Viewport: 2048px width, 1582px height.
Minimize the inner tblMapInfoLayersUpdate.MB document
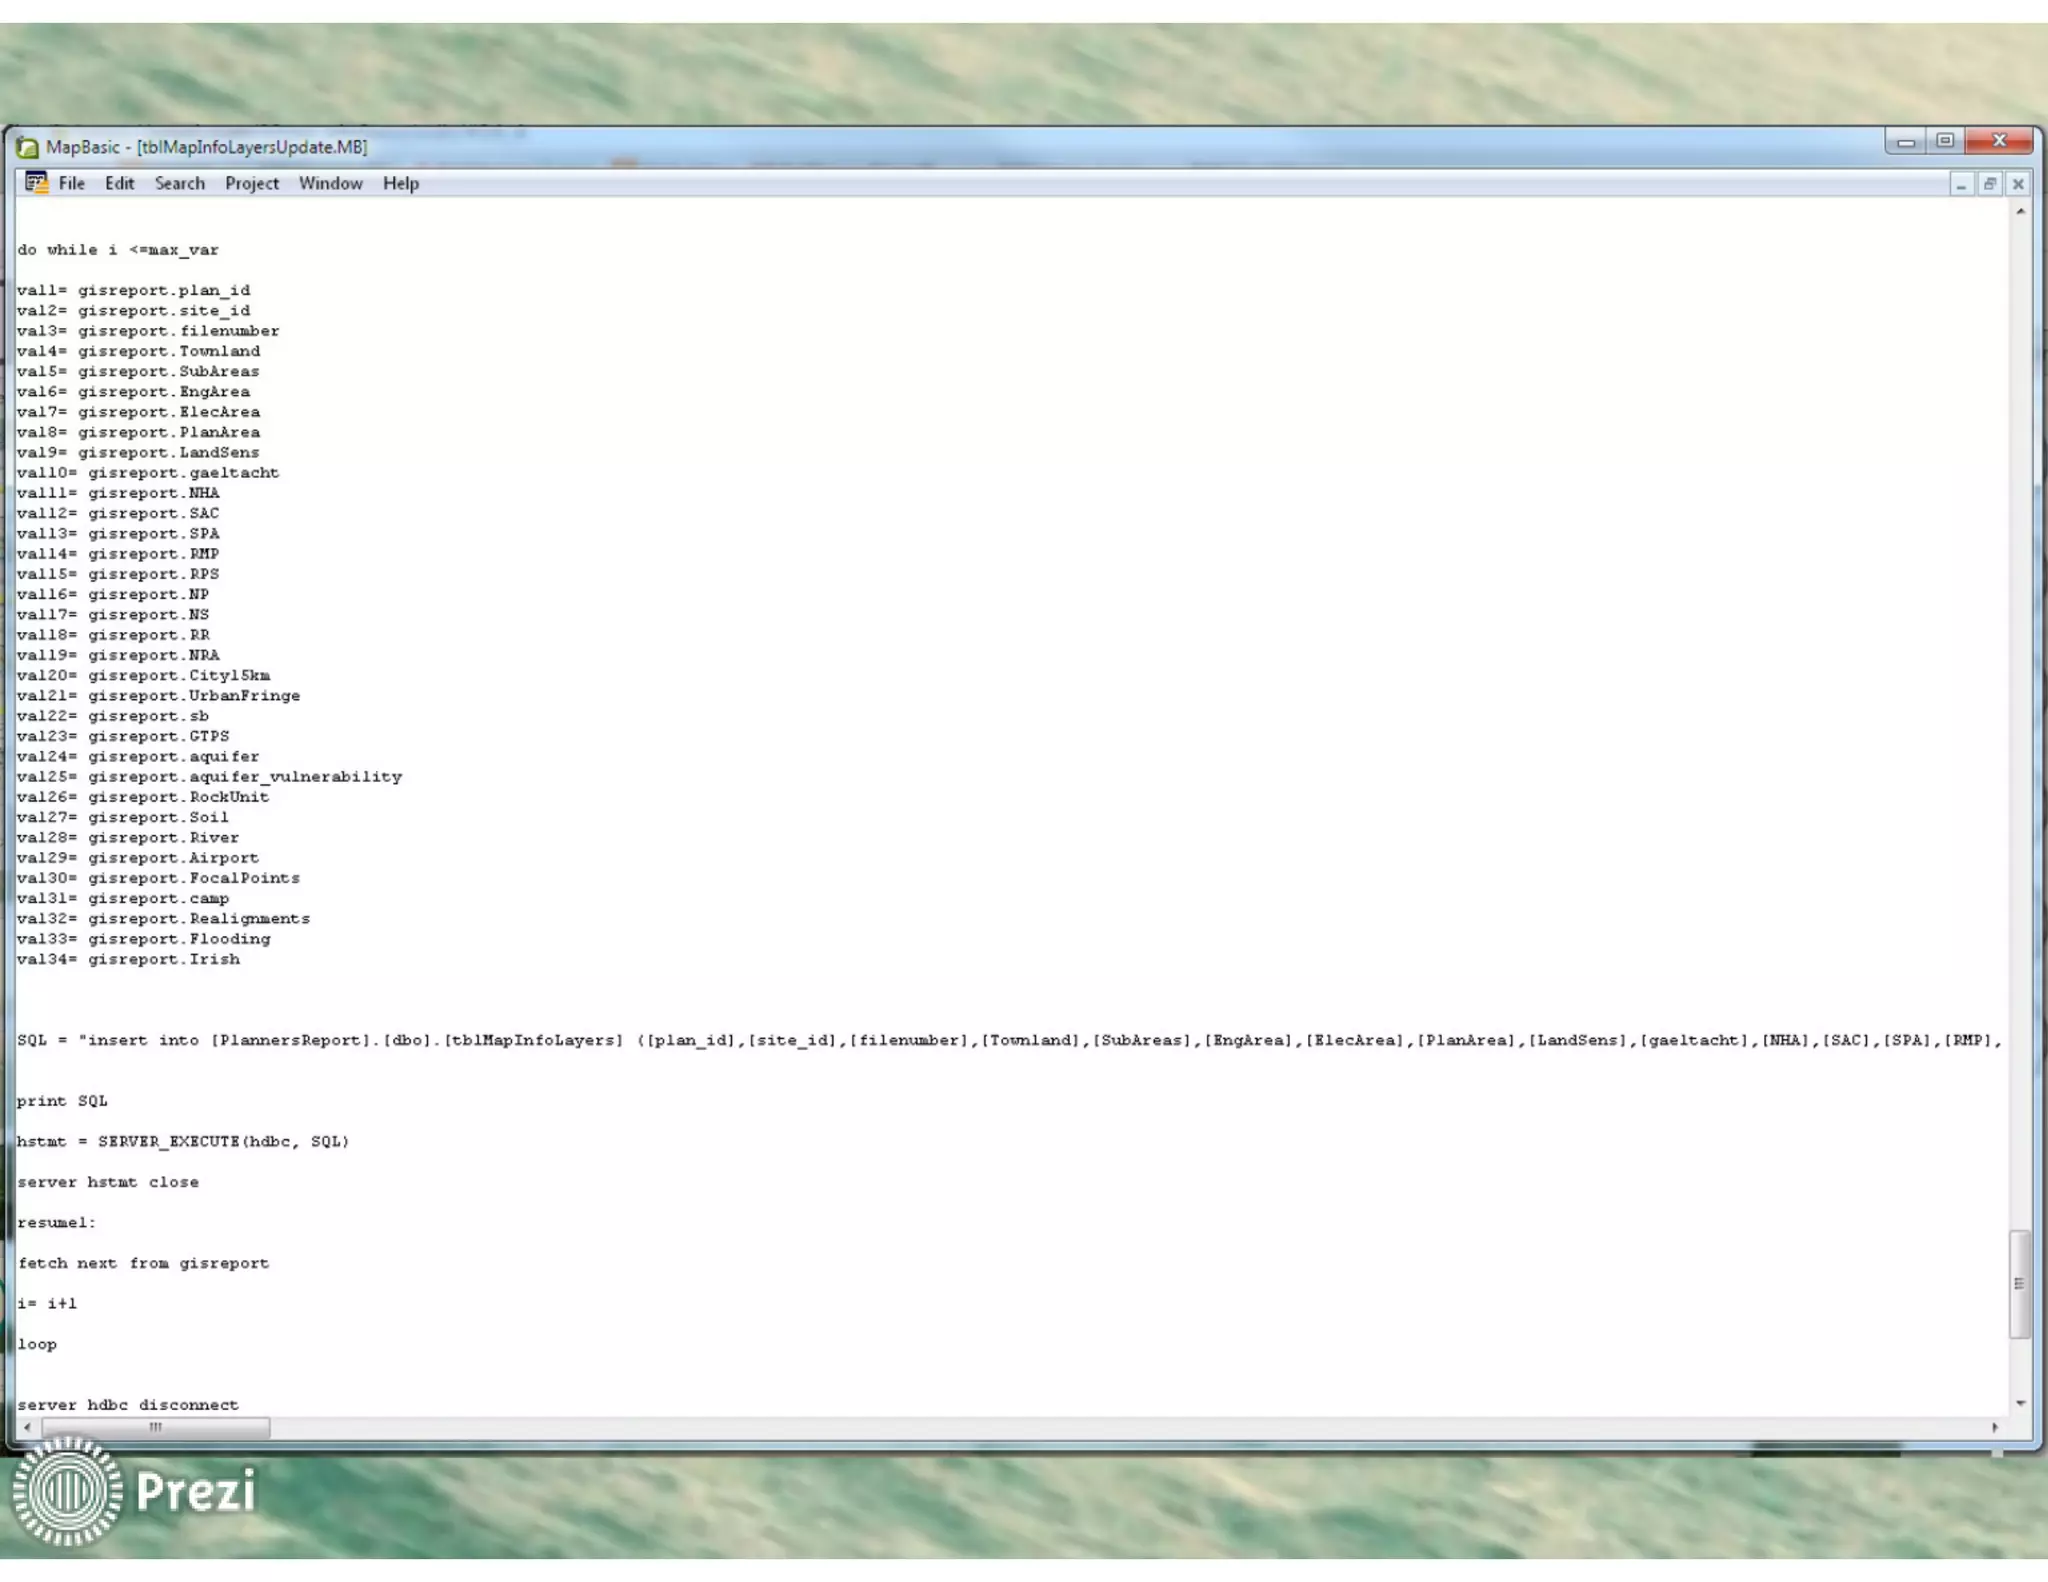tap(1960, 184)
